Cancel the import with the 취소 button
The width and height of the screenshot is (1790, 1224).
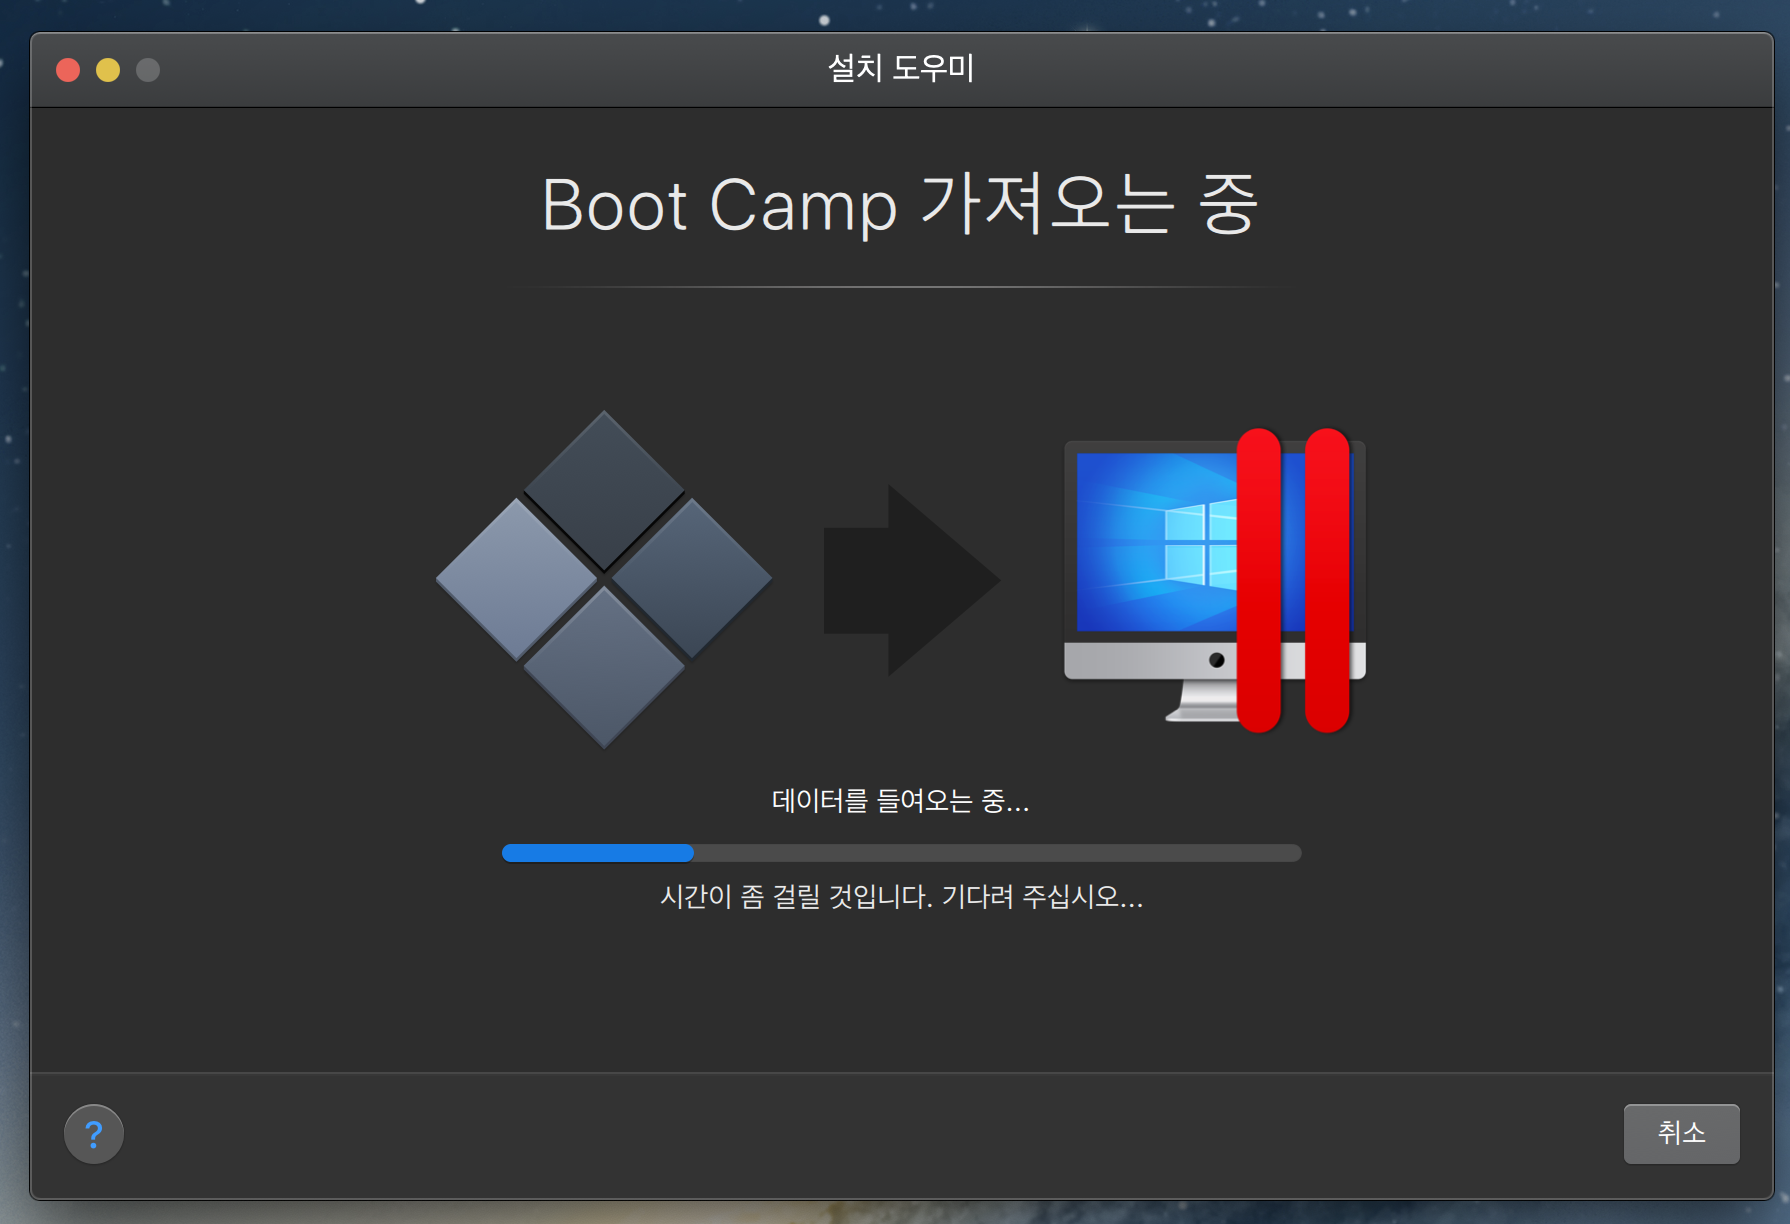click(1681, 1133)
